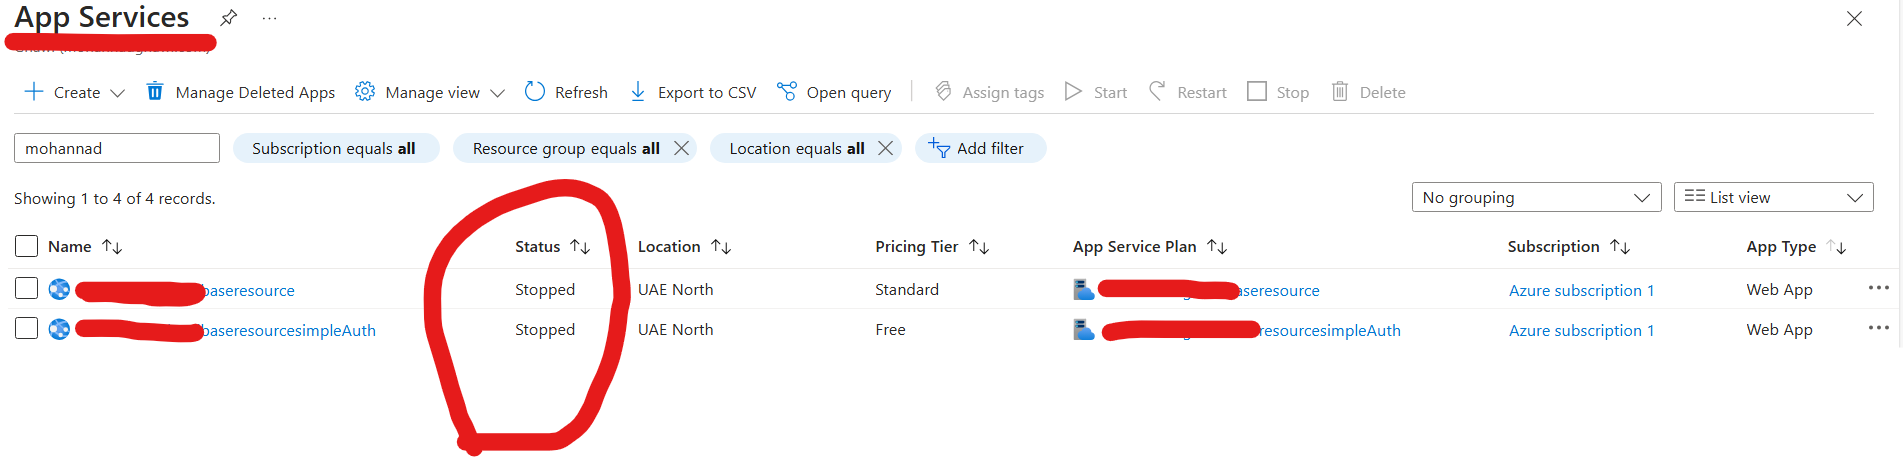Open Manage Deleted Apps trash icon
Viewport: 1903px width, 457px height.
point(155,92)
